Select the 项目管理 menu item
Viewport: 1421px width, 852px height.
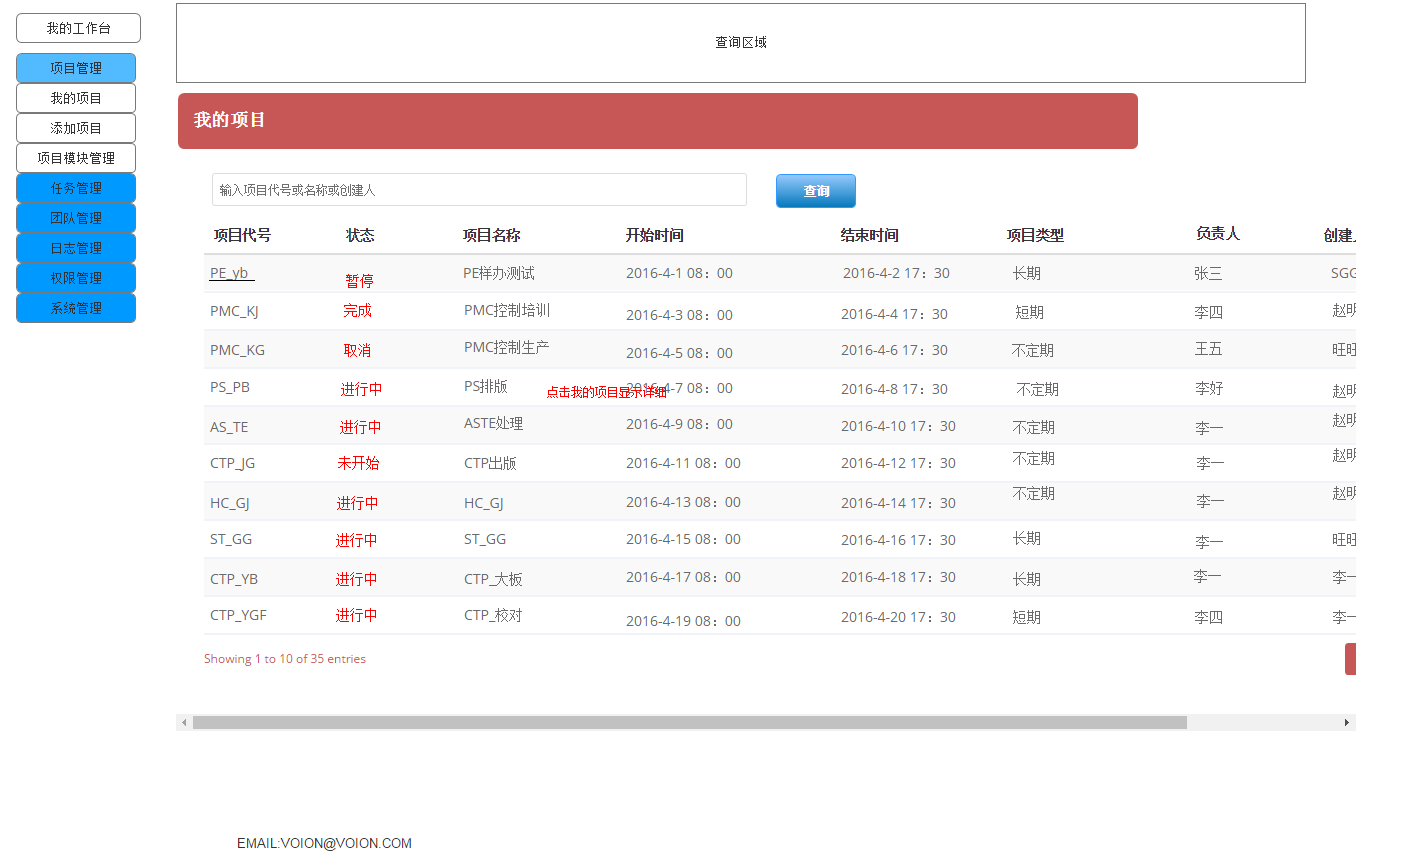tap(76, 68)
